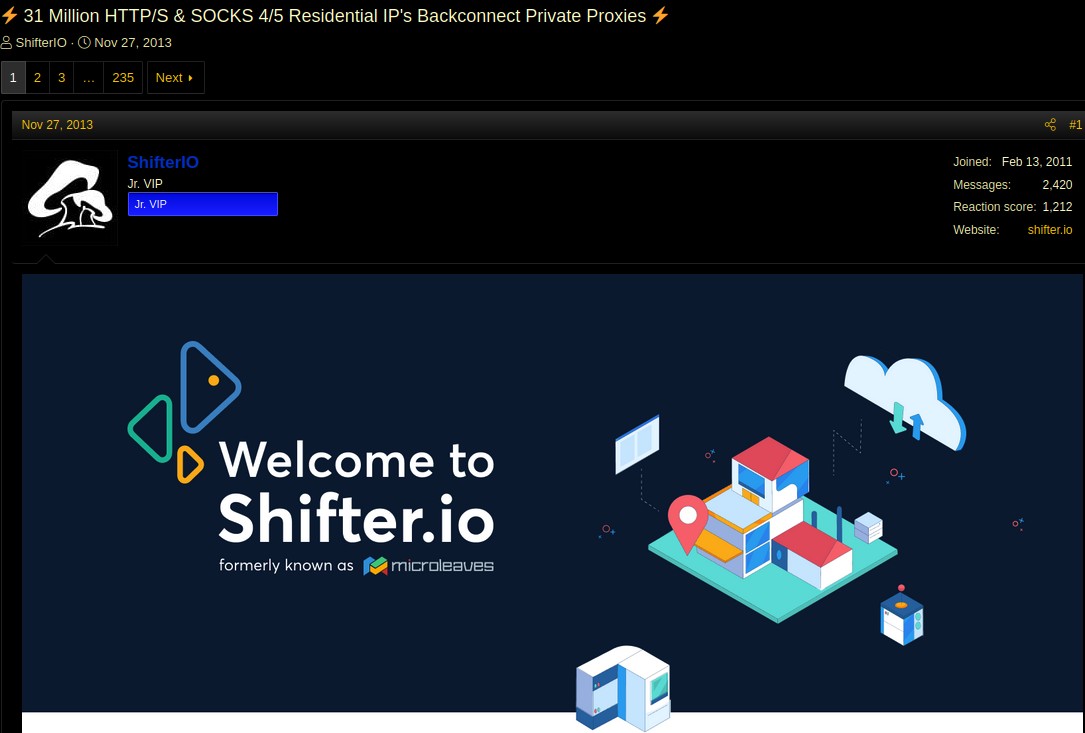Go to the Next page

tap(175, 78)
